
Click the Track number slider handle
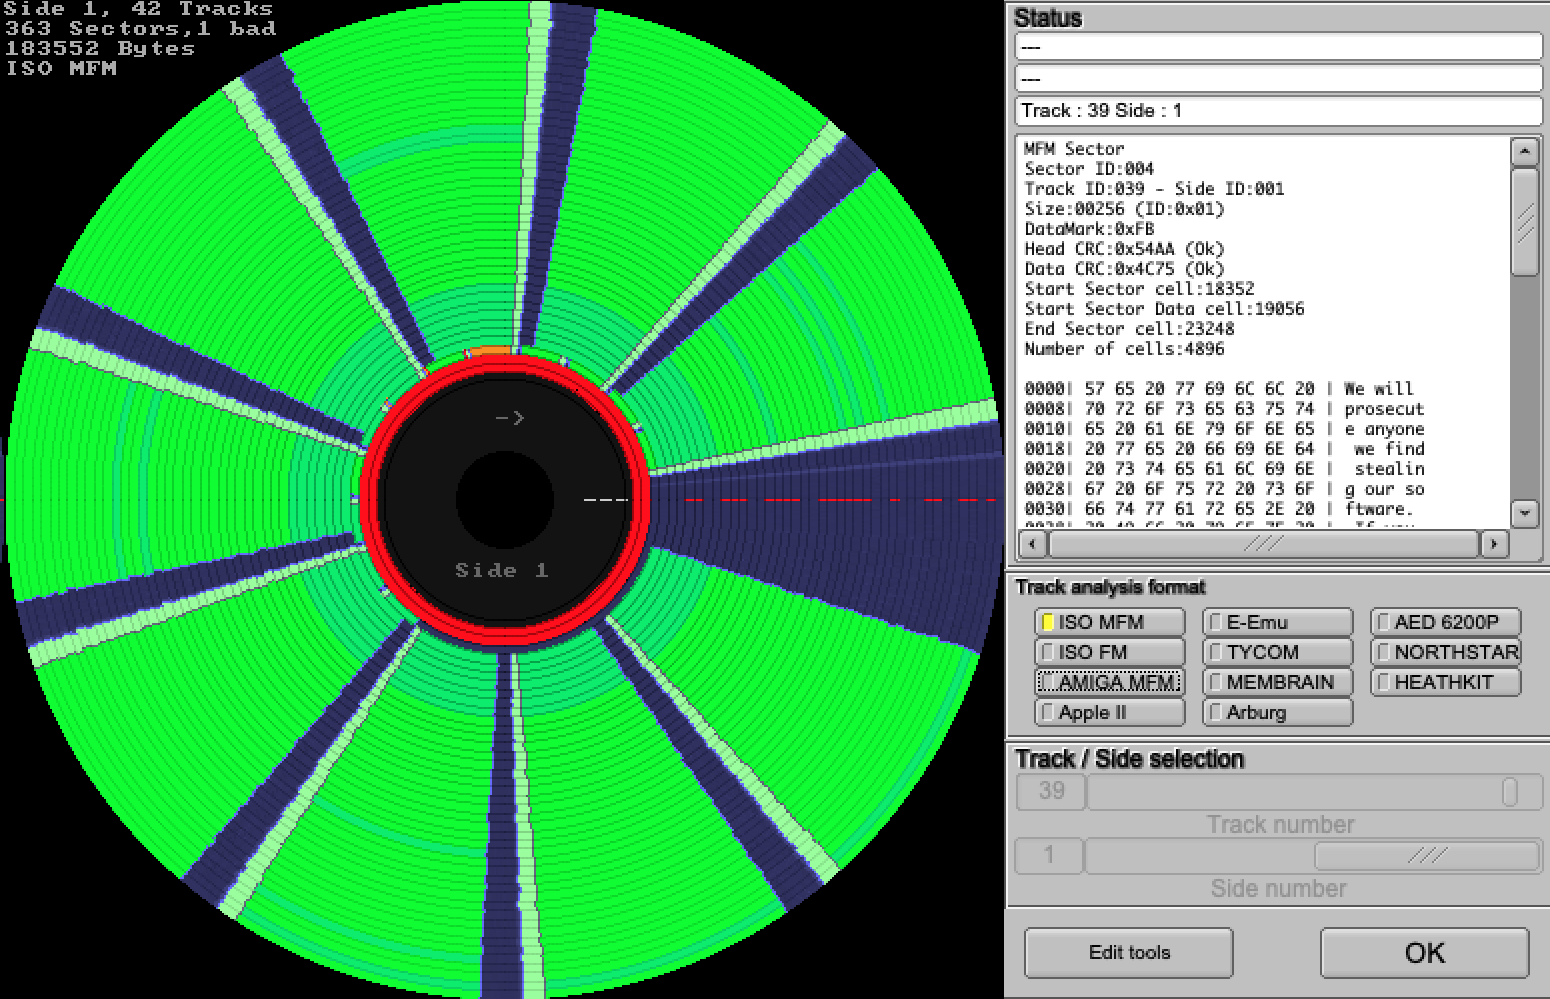pos(1509,792)
